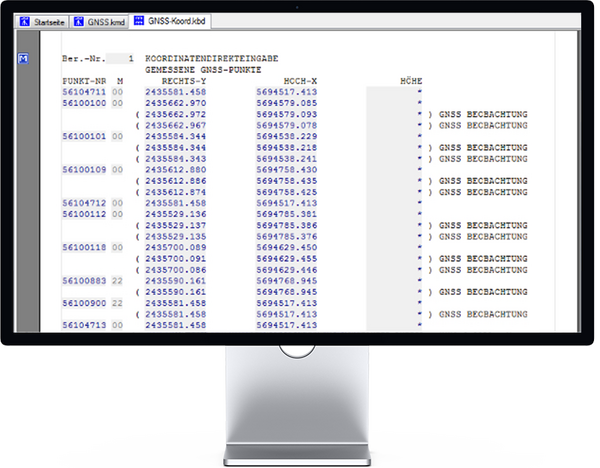Switch to the Startseite tab
Image resolution: width=600 pixels, height=468 pixels.
pos(45,20)
